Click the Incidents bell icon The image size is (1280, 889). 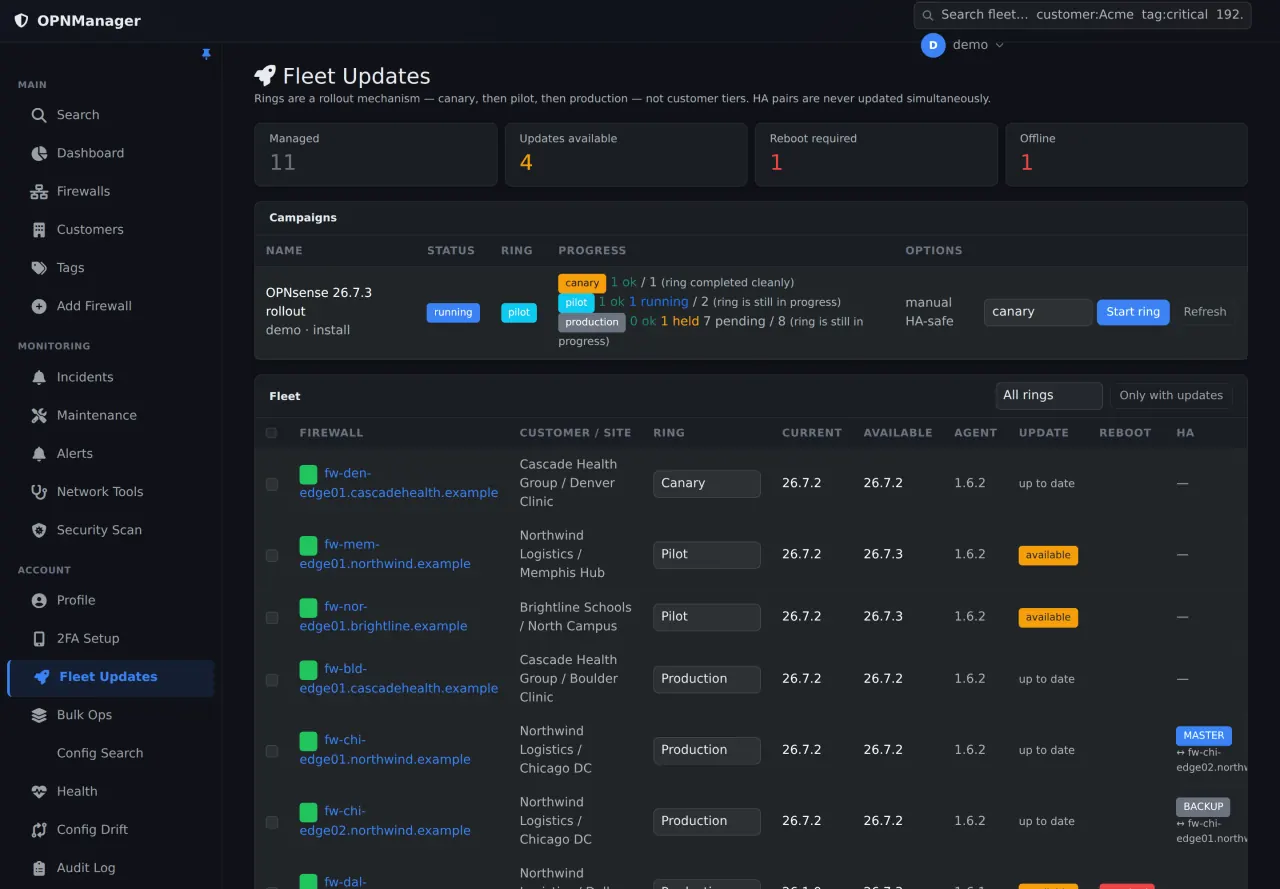click(39, 377)
